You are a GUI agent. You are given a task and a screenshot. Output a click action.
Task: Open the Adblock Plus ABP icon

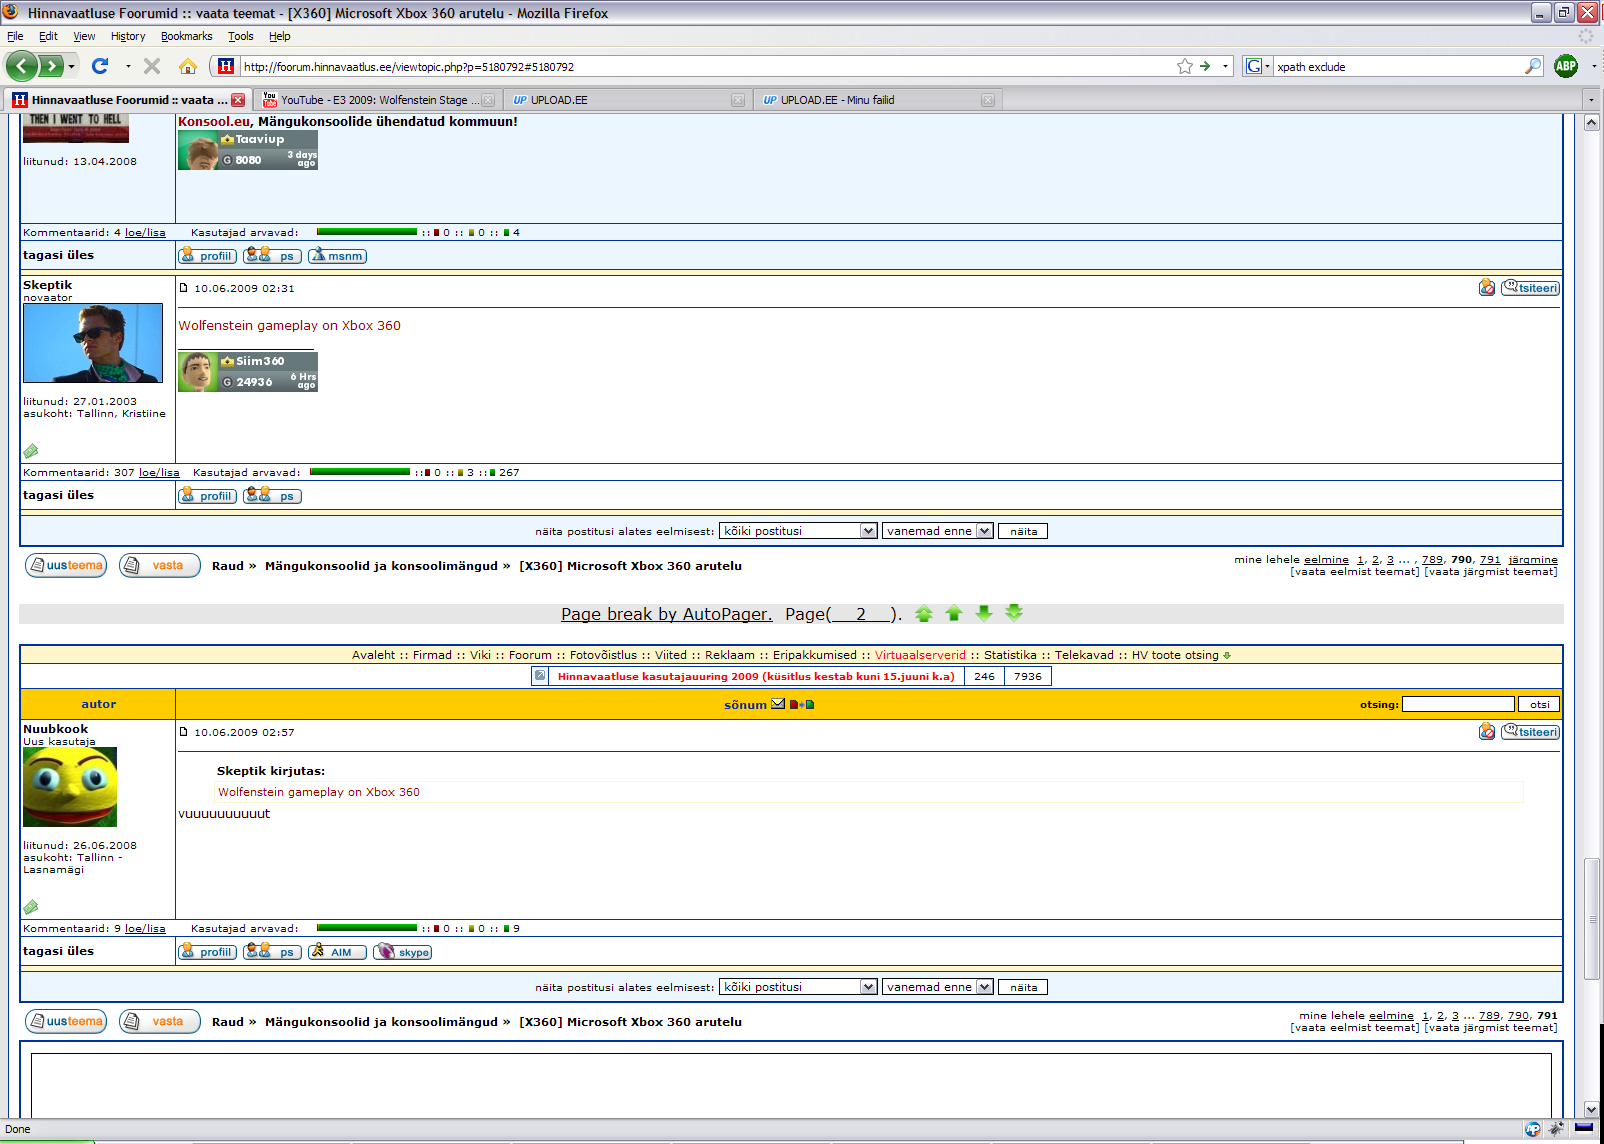(x=1566, y=66)
